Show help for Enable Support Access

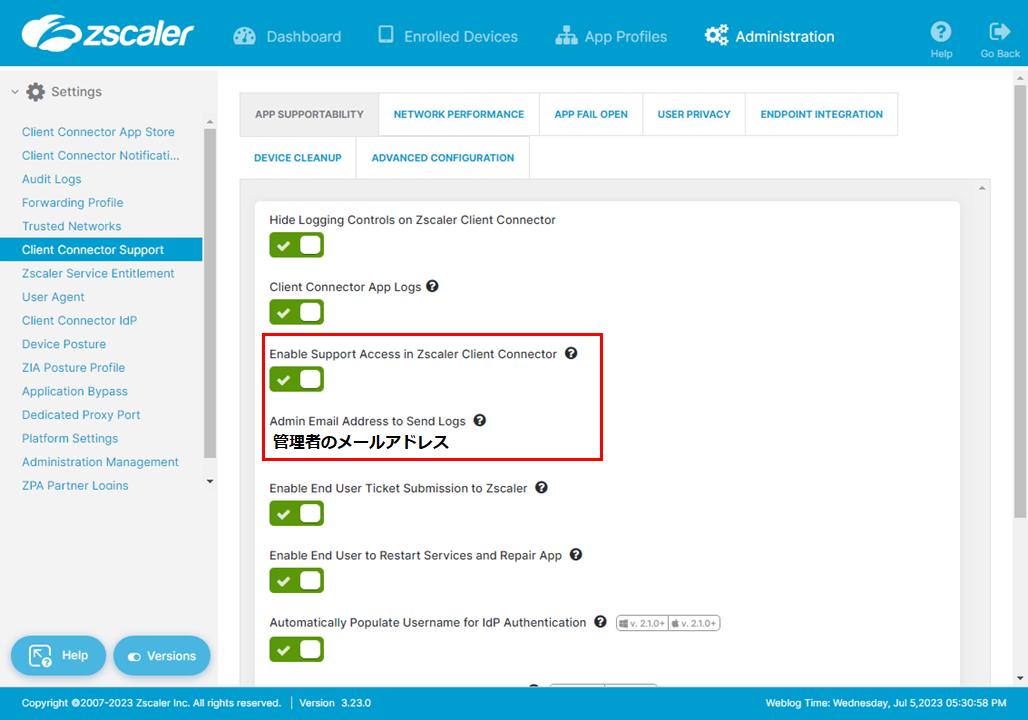[571, 353]
